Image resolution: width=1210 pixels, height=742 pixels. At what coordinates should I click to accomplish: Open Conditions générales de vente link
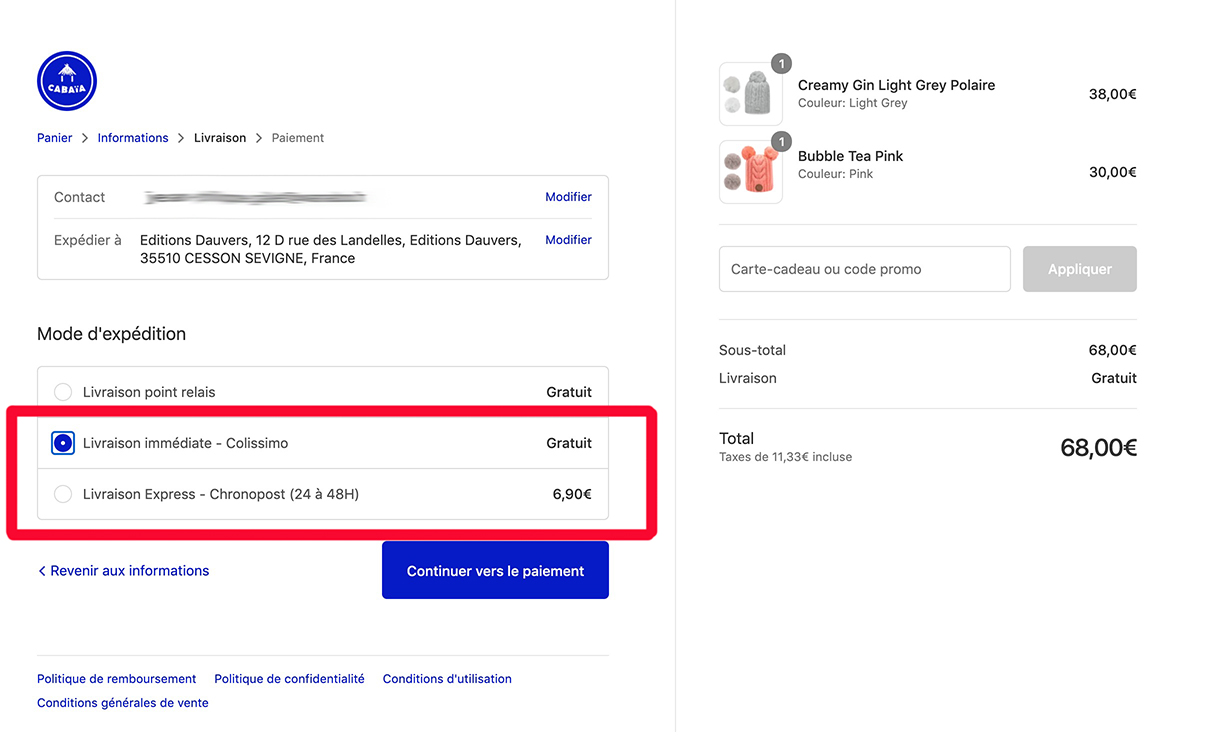click(x=123, y=703)
